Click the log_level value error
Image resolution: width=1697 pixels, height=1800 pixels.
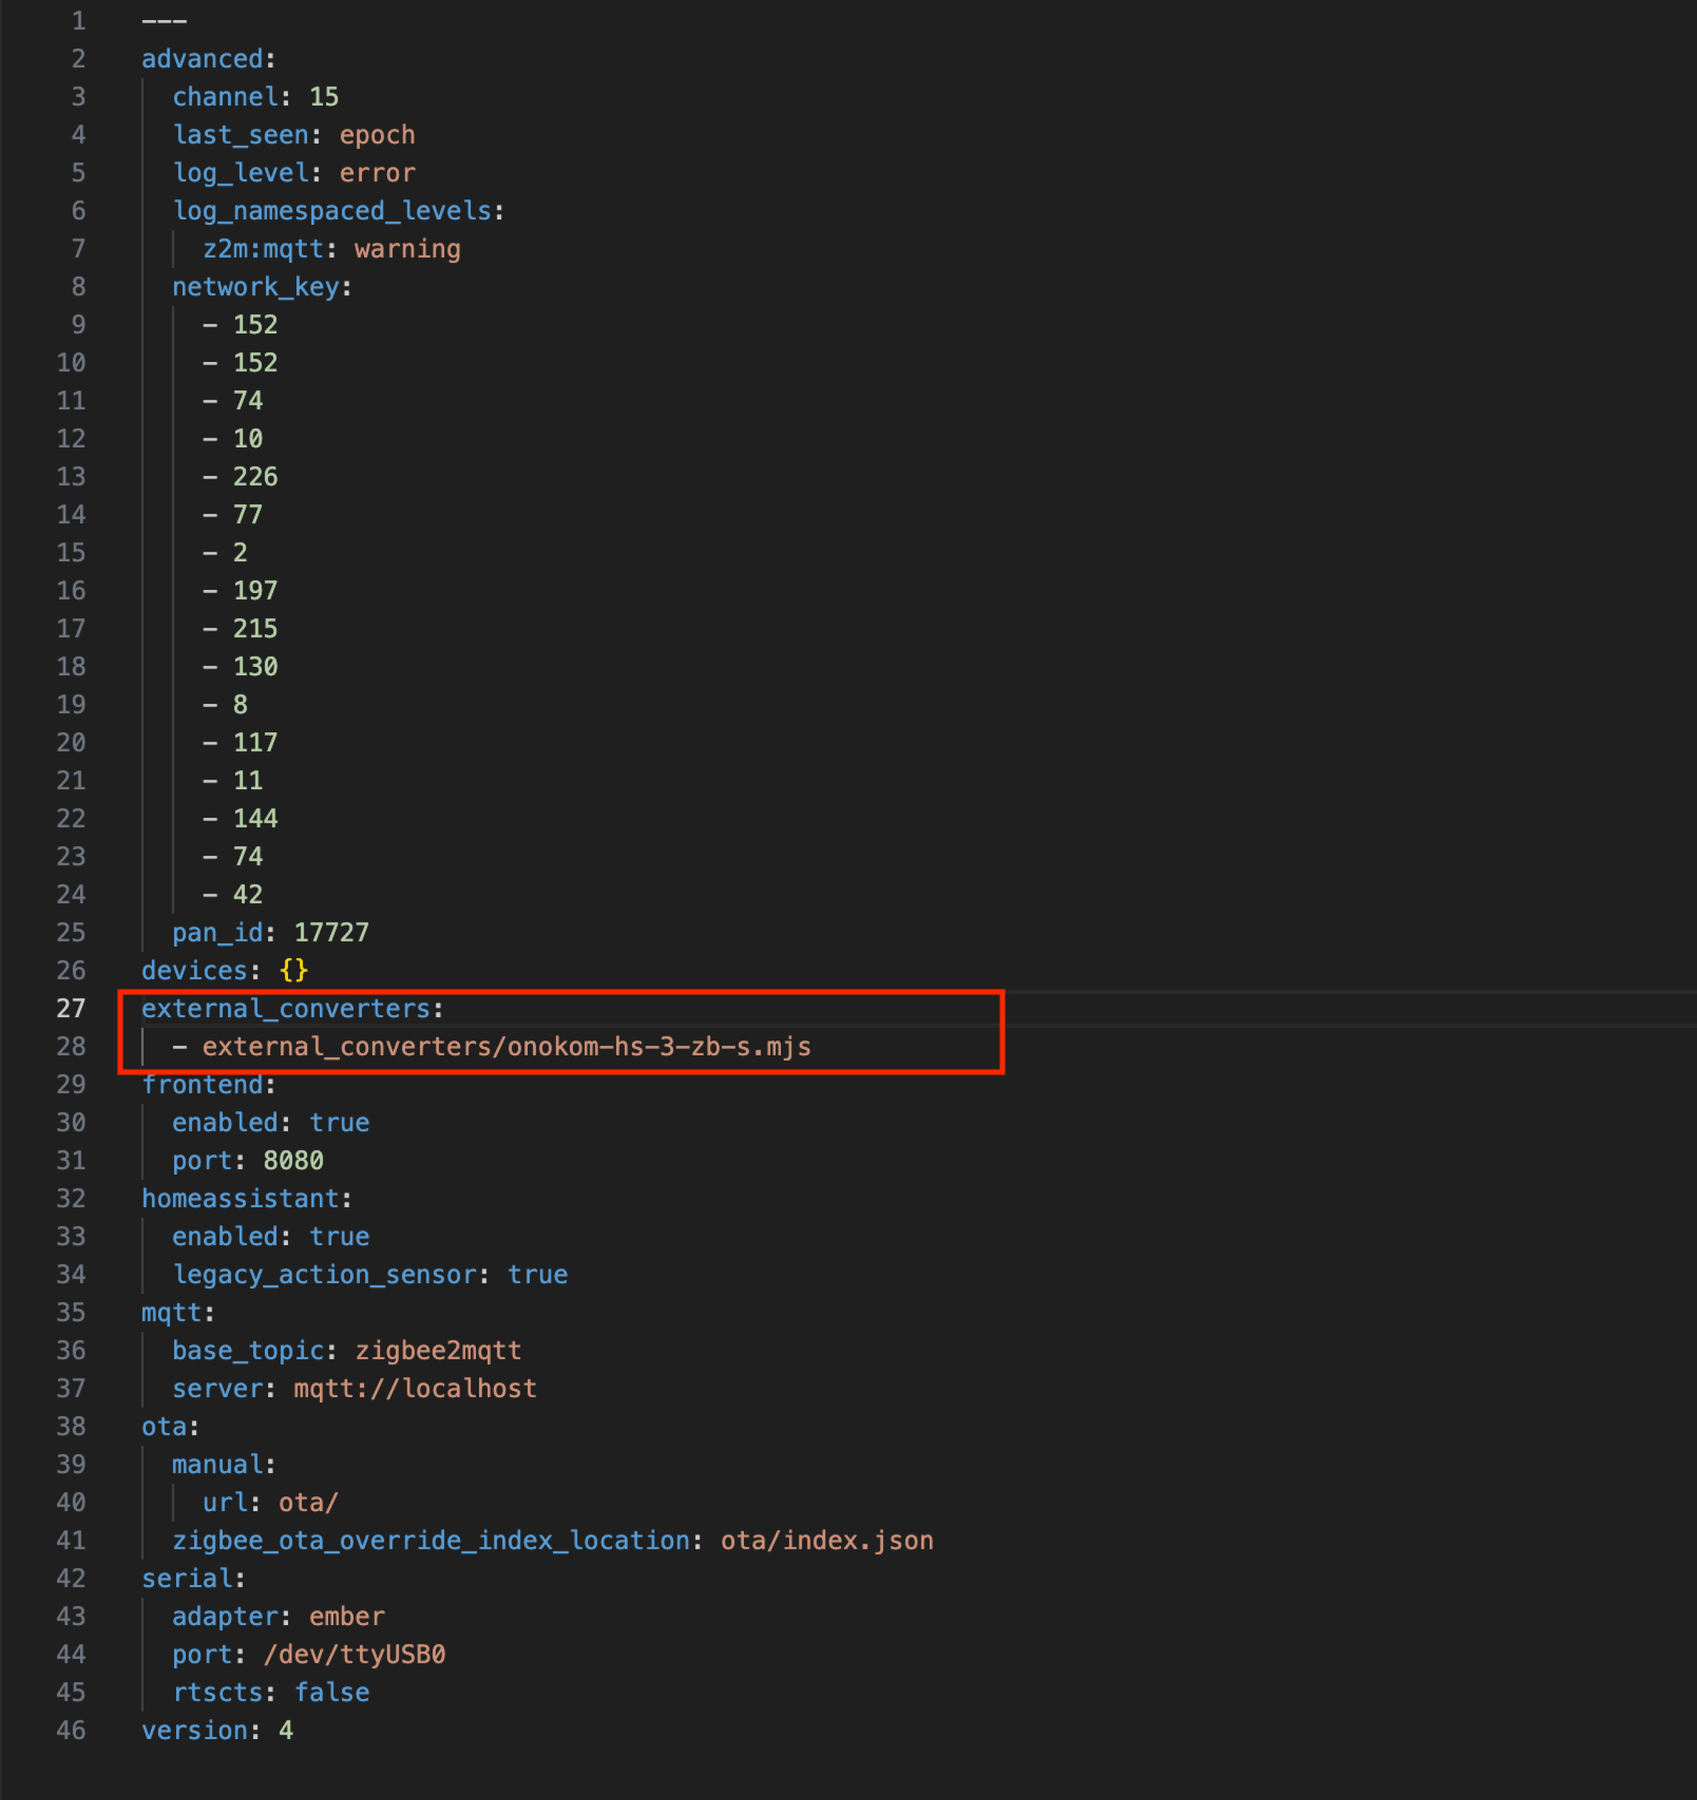tap(377, 173)
